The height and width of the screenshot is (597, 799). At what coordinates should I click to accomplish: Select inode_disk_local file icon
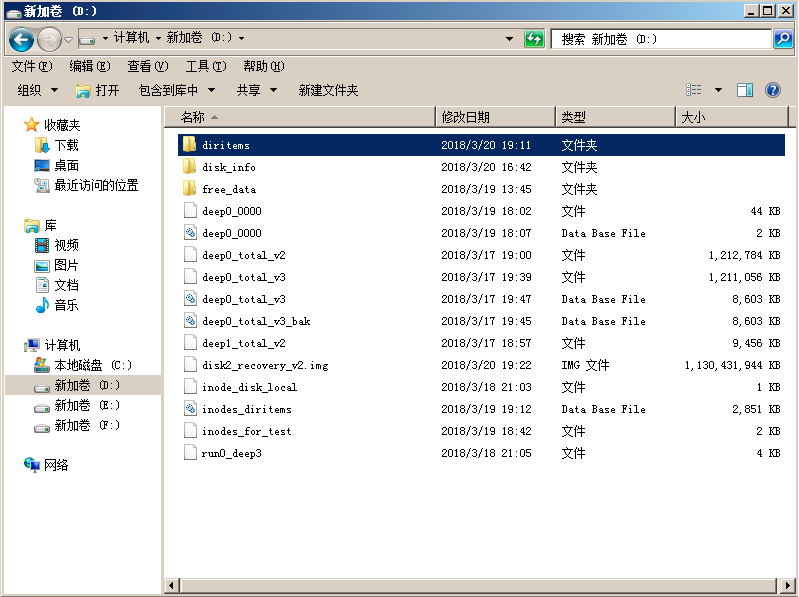[190, 387]
